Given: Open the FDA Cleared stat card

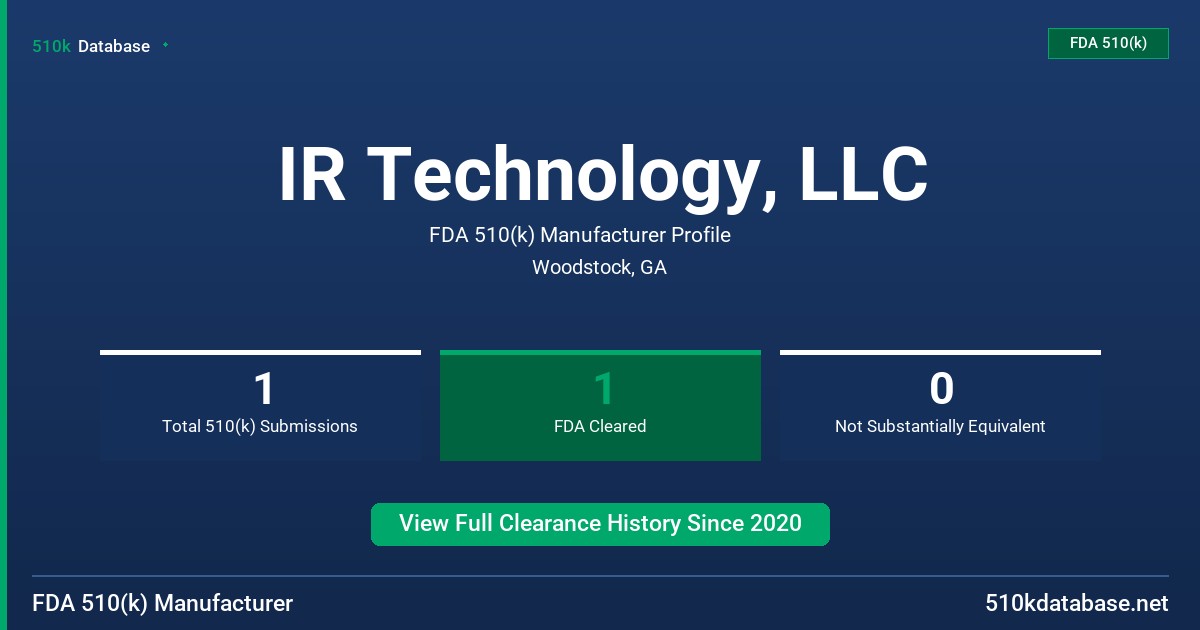Looking at the screenshot, I should [x=600, y=405].
